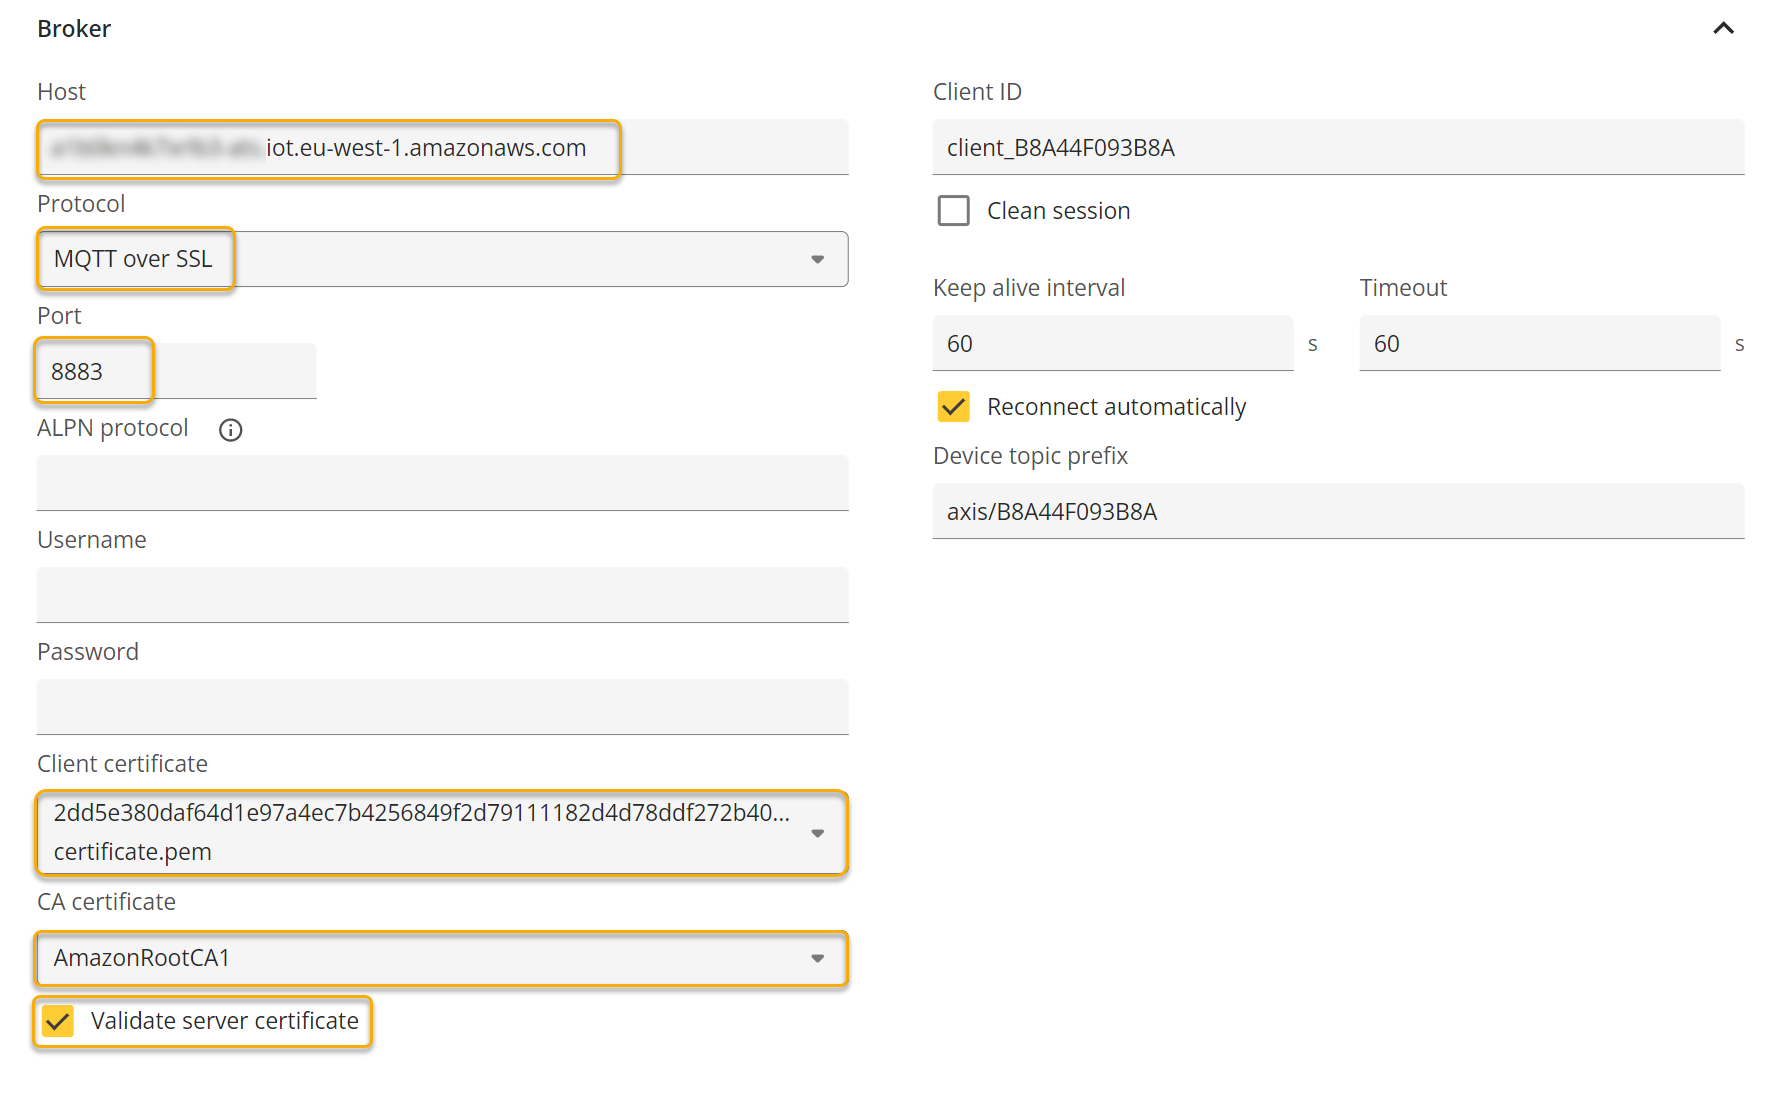Viewport: 1777px width, 1101px height.
Task: Open the CA certificate dropdown AmazonRootCA1
Action: (x=443, y=958)
